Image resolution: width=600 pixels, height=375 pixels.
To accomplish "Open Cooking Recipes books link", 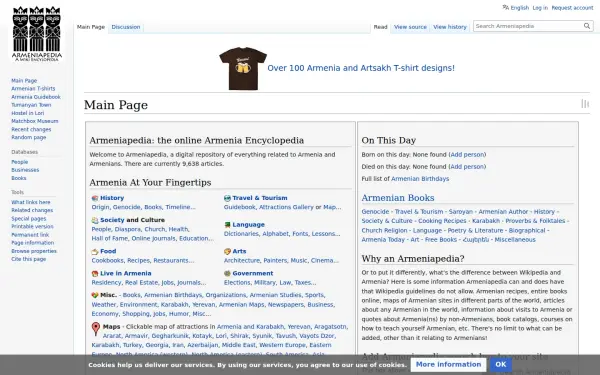I will click(442, 221).
